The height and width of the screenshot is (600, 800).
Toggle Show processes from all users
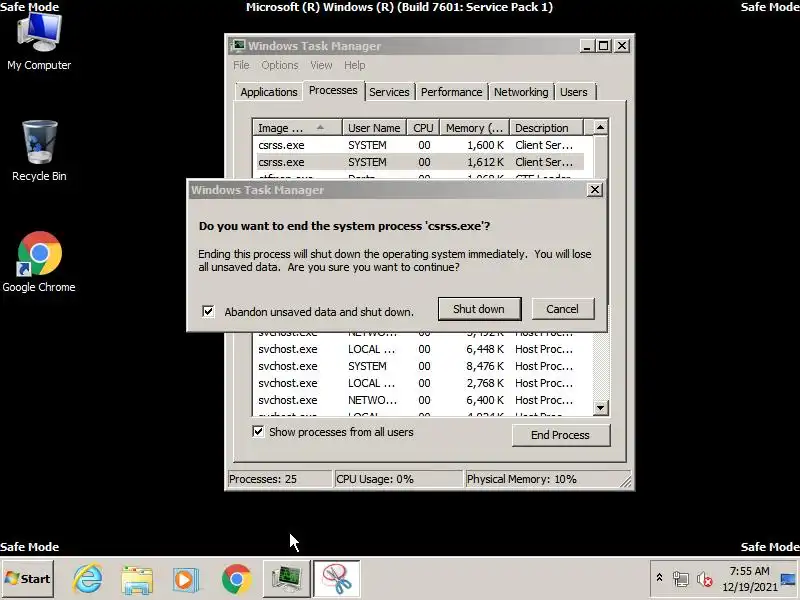pyautogui.click(x=258, y=432)
